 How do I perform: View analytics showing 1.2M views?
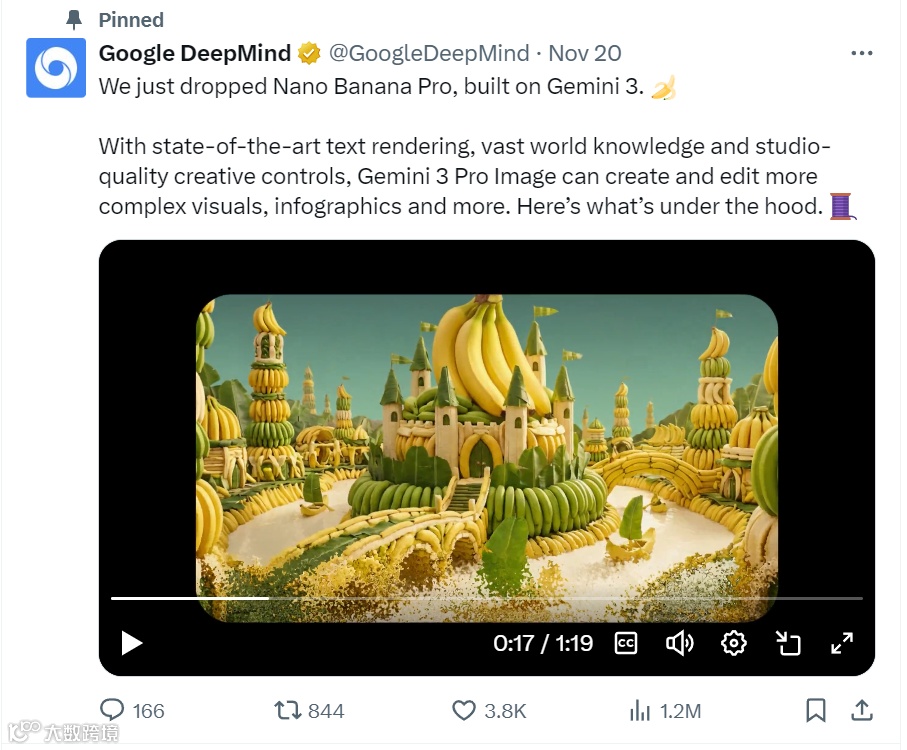coord(665,711)
